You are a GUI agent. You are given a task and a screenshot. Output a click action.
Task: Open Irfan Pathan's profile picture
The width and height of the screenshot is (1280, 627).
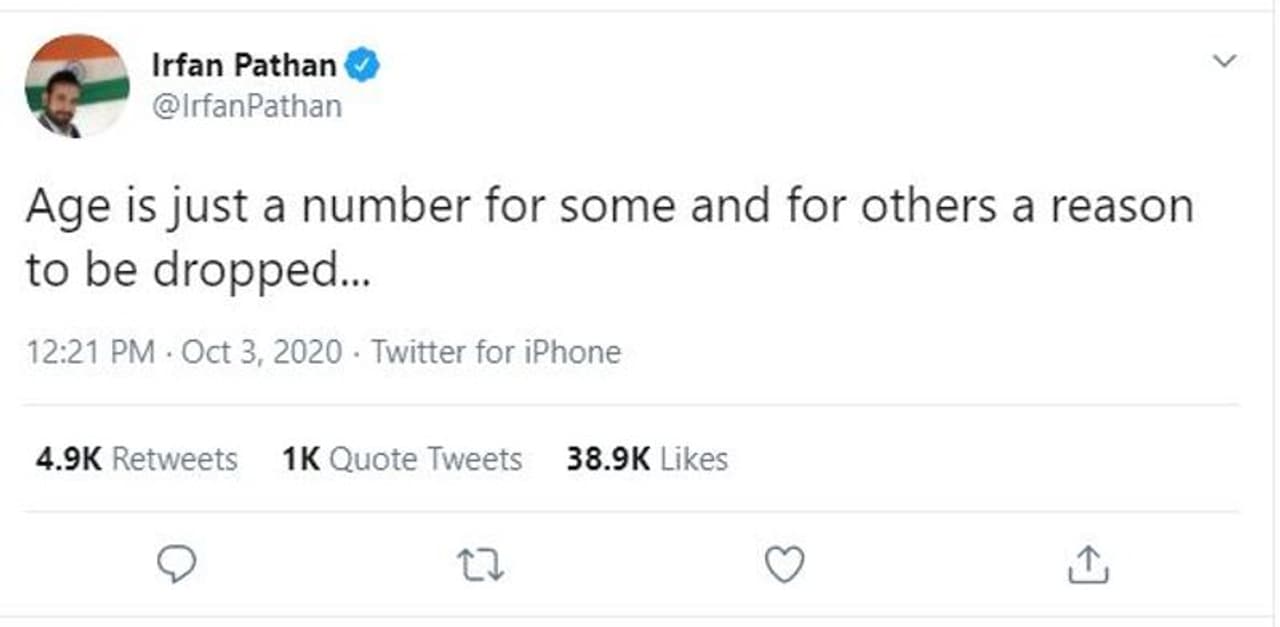tap(77, 85)
